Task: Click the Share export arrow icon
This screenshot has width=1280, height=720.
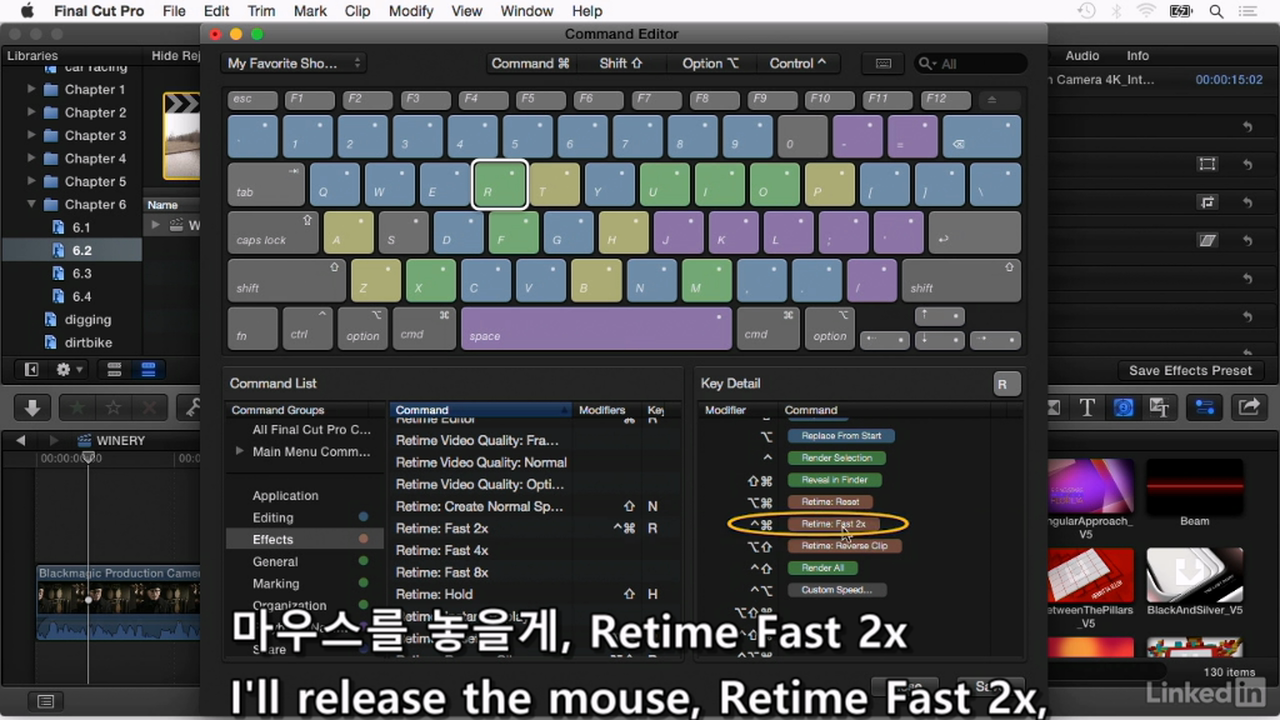Action: pos(1249,408)
